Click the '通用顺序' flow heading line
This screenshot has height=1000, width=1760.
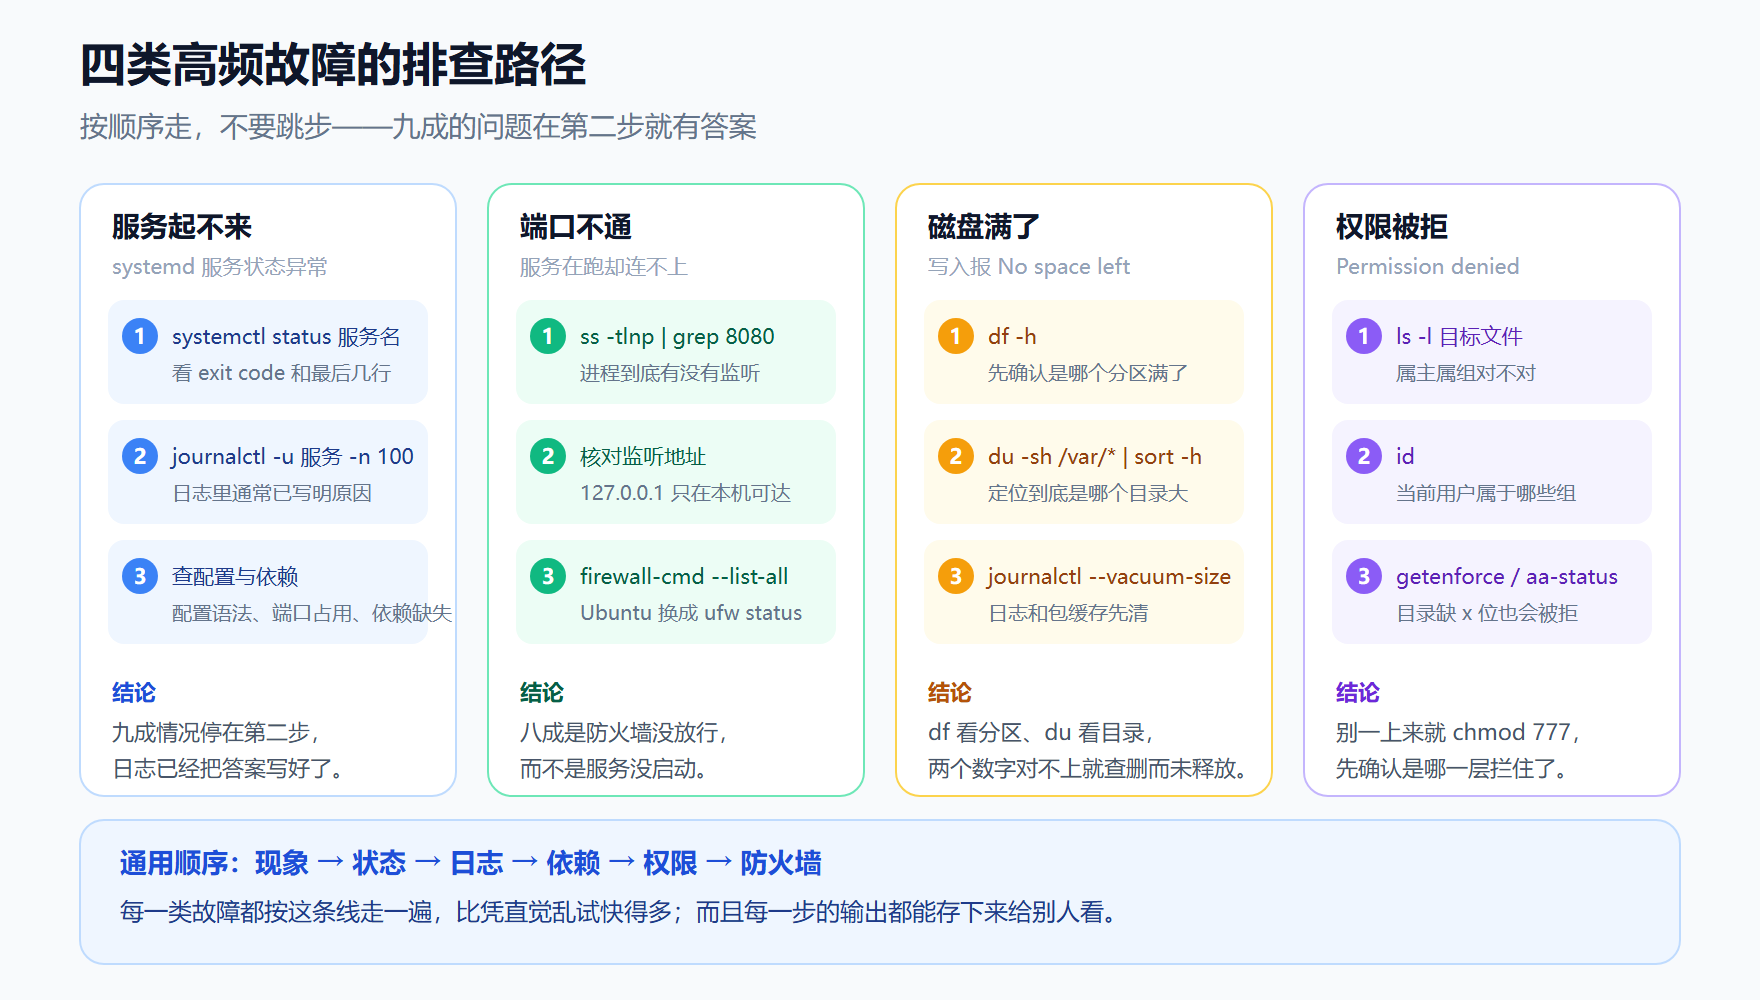point(471,863)
